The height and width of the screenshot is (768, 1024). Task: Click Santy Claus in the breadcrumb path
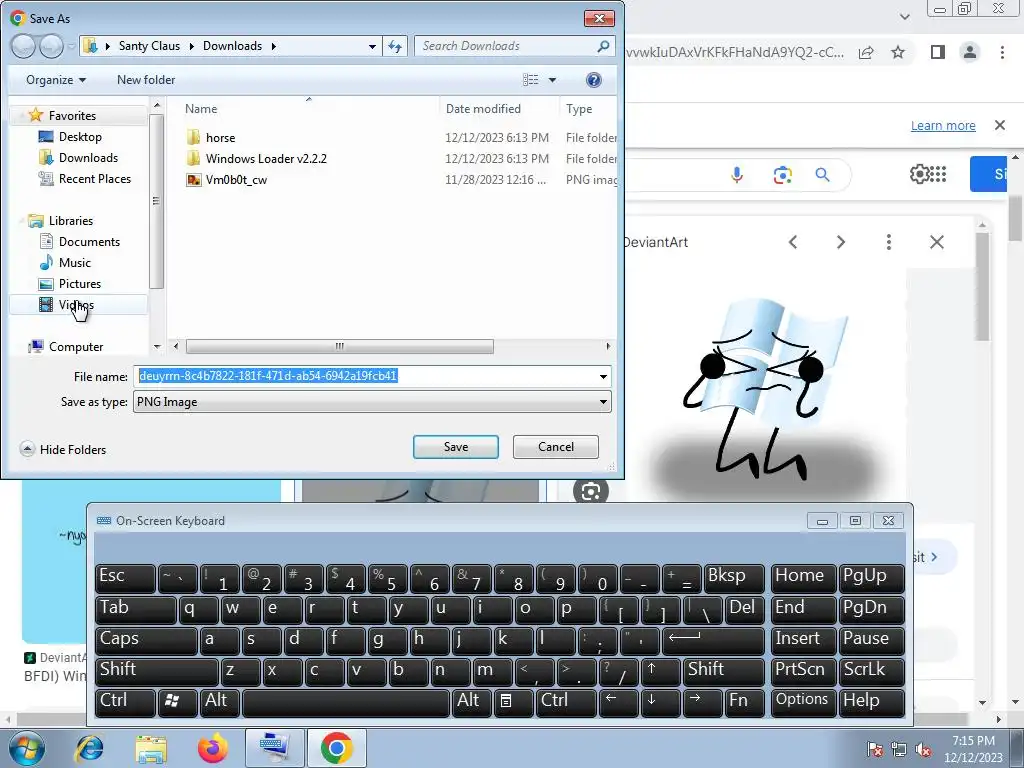click(149, 46)
